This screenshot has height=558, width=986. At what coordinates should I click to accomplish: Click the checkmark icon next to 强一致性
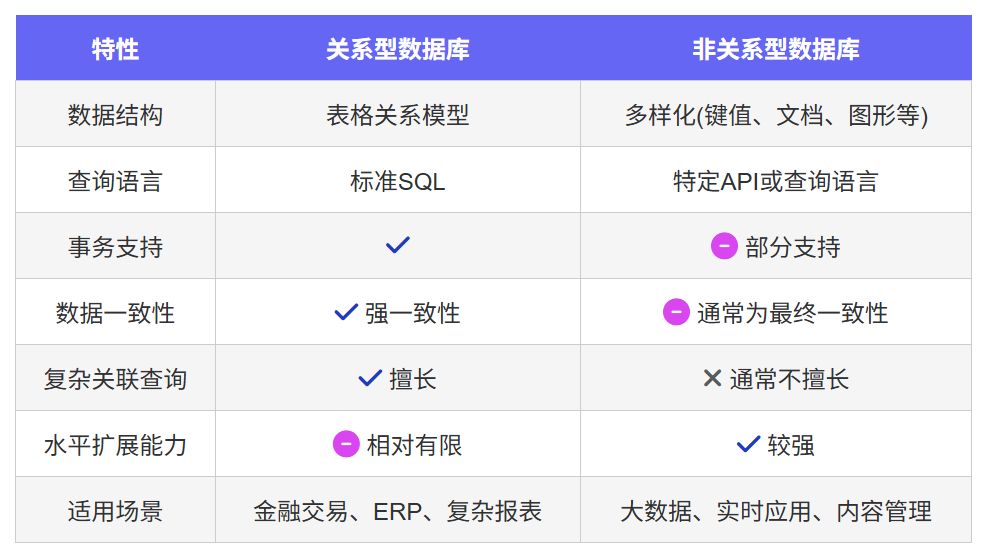(x=346, y=311)
